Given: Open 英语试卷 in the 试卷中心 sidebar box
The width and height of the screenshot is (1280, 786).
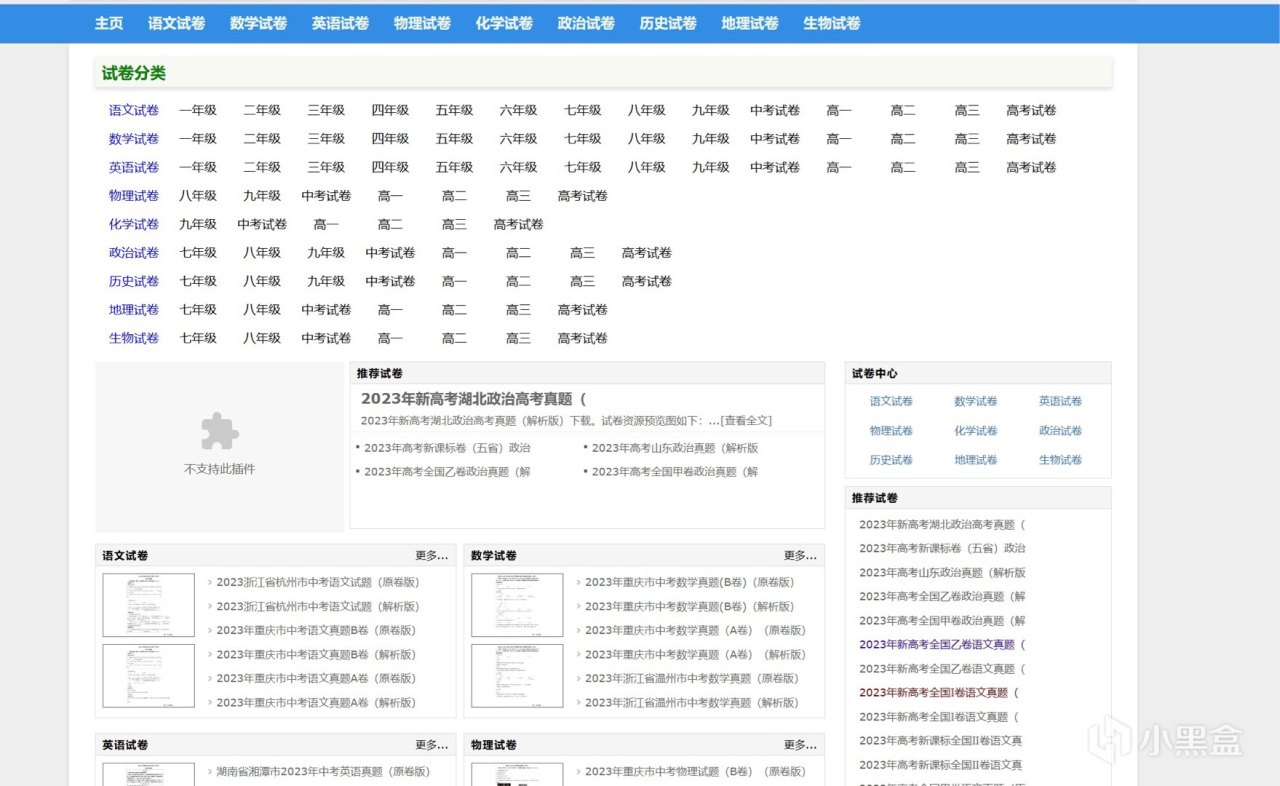Looking at the screenshot, I should [x=1060, y=401].
